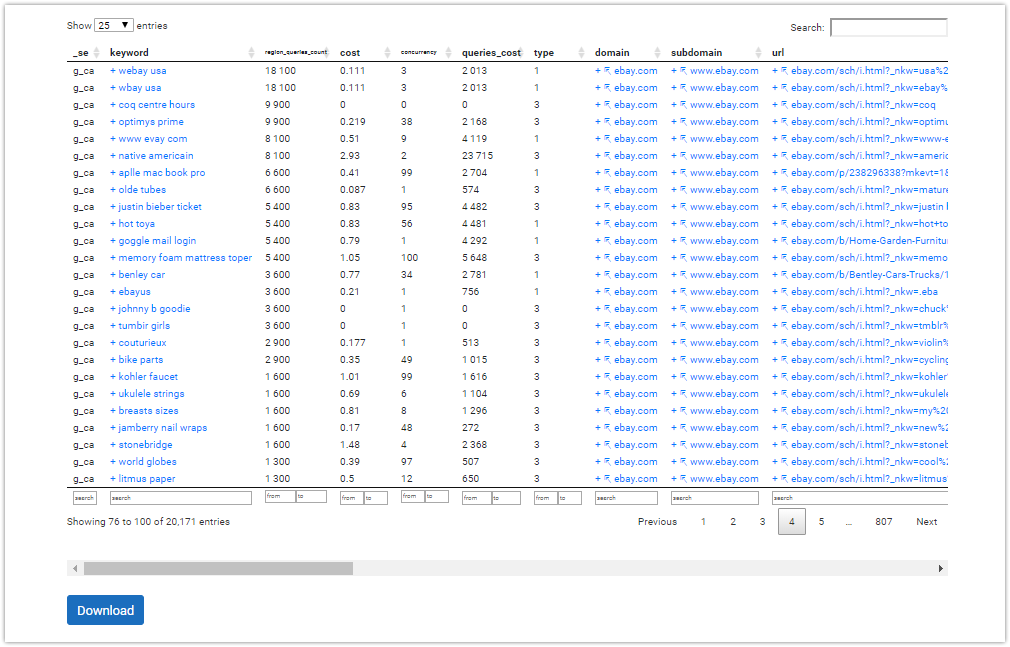Click the plus icon beside keyword "webay usa"
The height and width of the screenshot is (647, 1010).
tap(113, 71)
